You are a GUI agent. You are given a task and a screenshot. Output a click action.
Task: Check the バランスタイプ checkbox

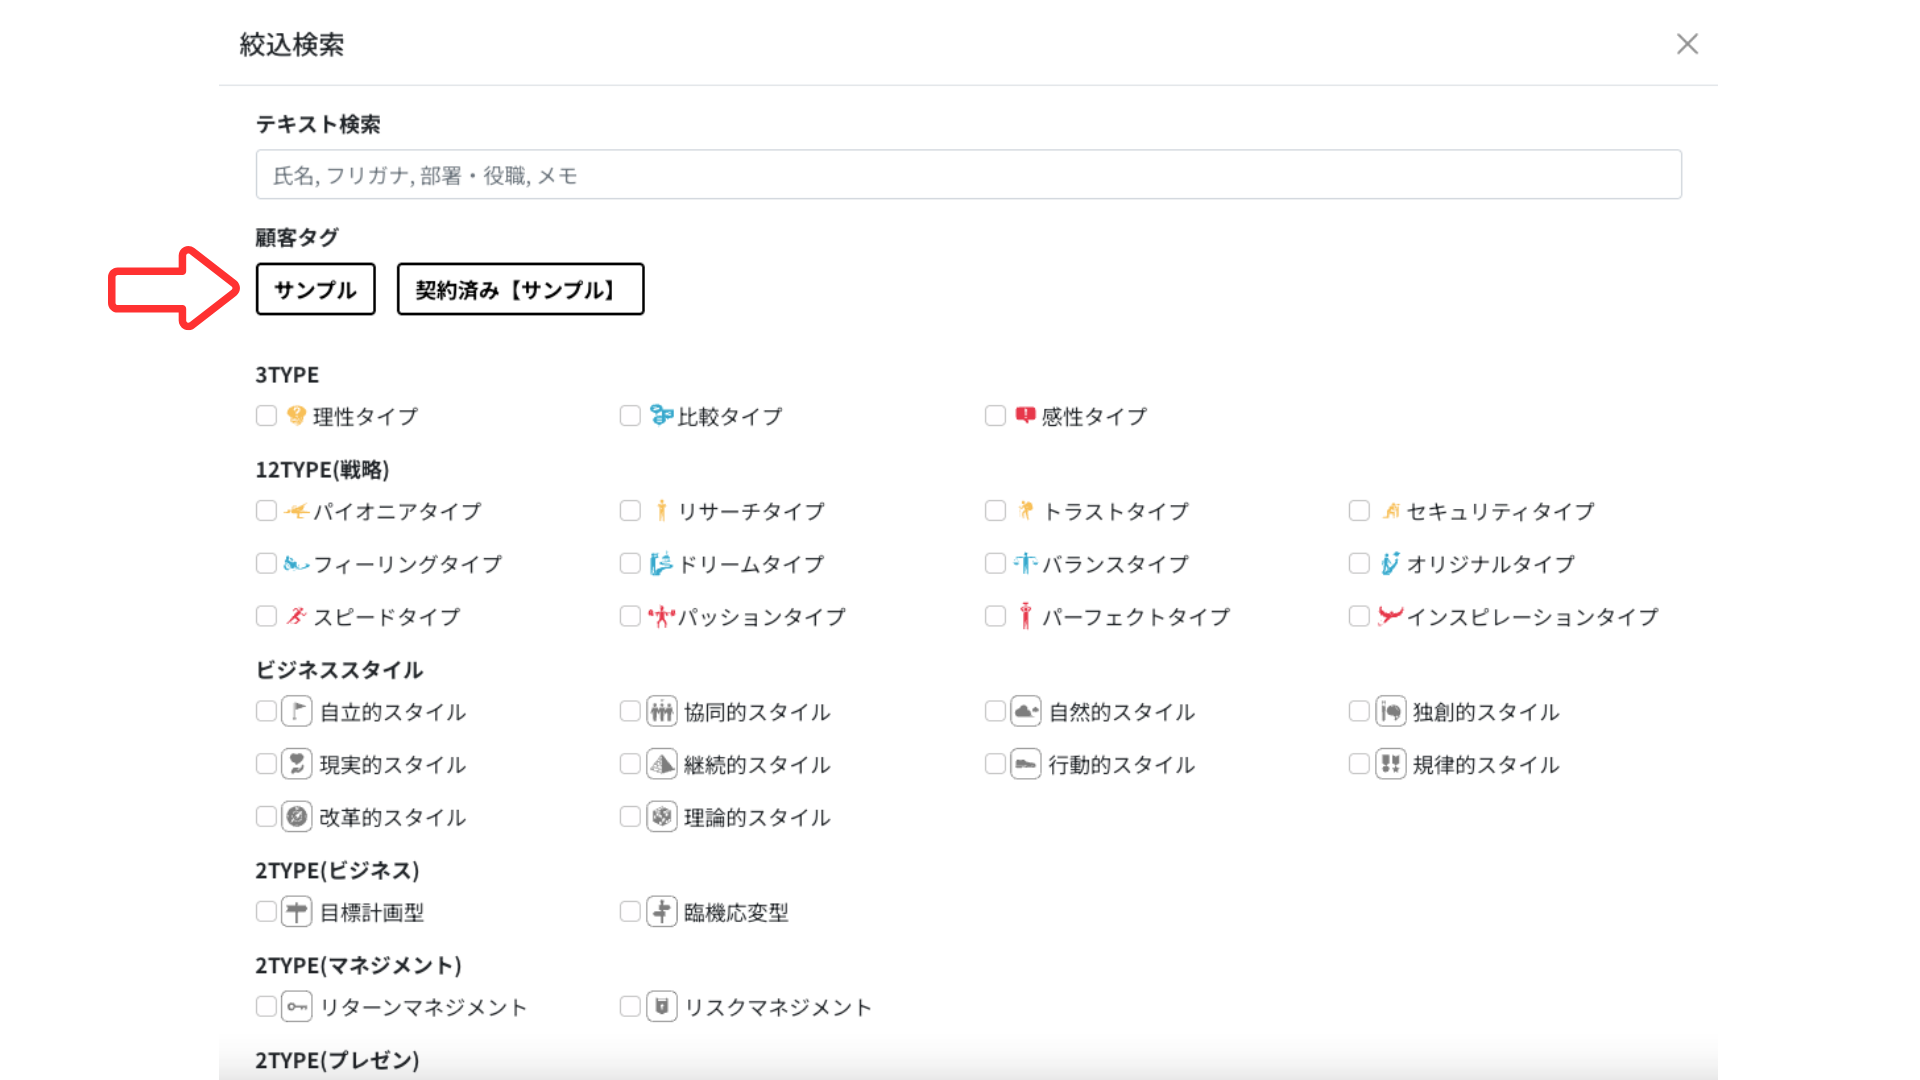point(995,564)
